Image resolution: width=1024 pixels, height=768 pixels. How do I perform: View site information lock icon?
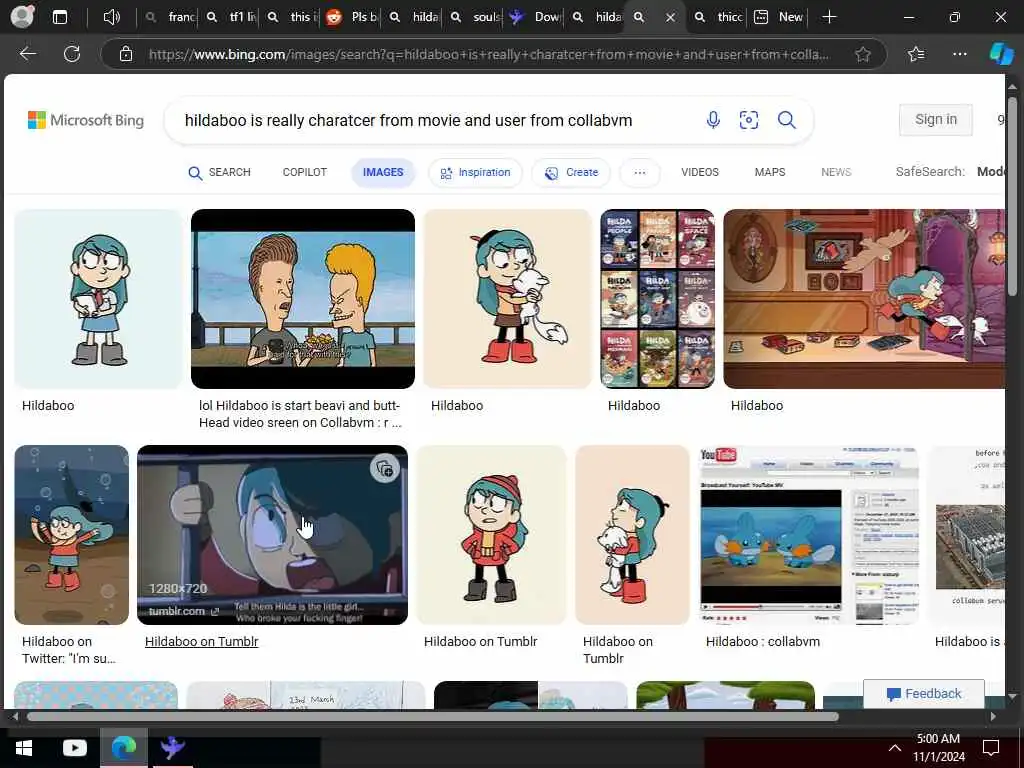[x=126, y=54]
